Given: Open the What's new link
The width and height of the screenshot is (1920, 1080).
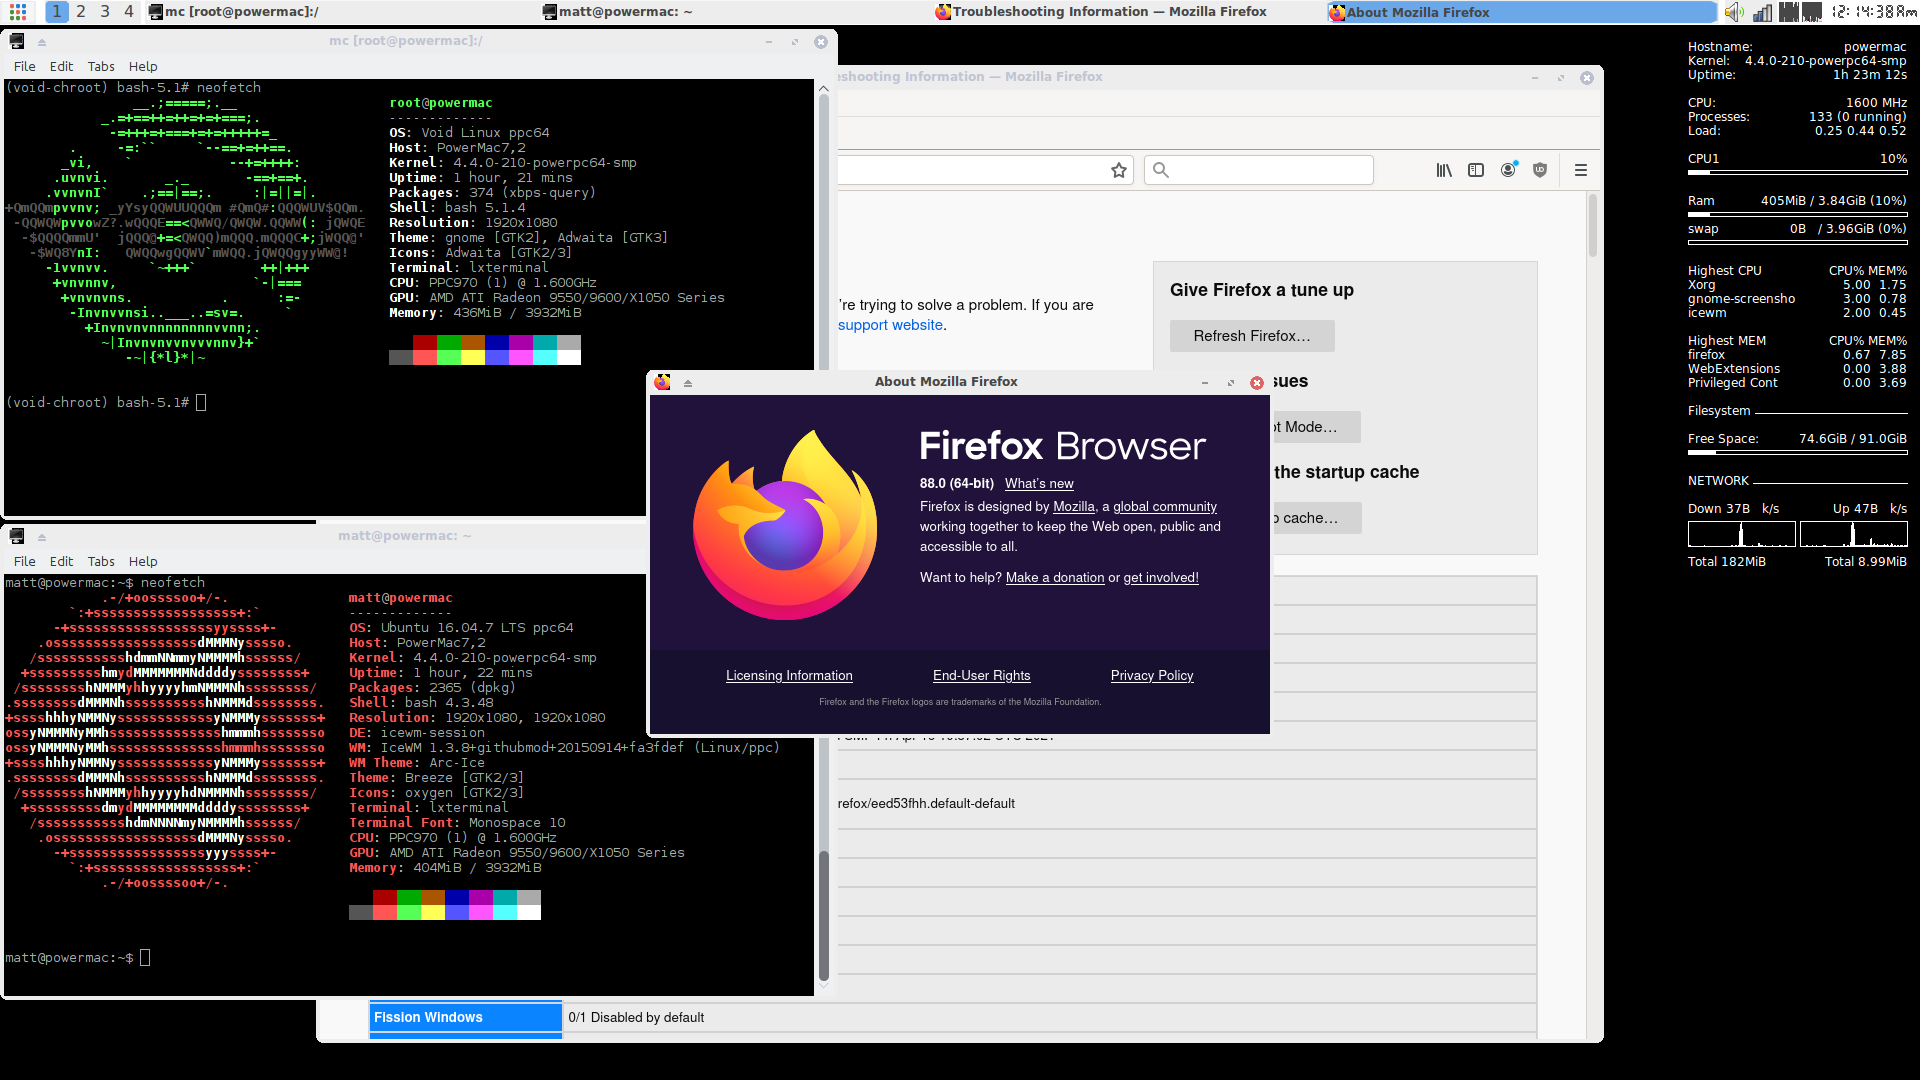Looking at the screenshot, I should [x=1039, y=484].
